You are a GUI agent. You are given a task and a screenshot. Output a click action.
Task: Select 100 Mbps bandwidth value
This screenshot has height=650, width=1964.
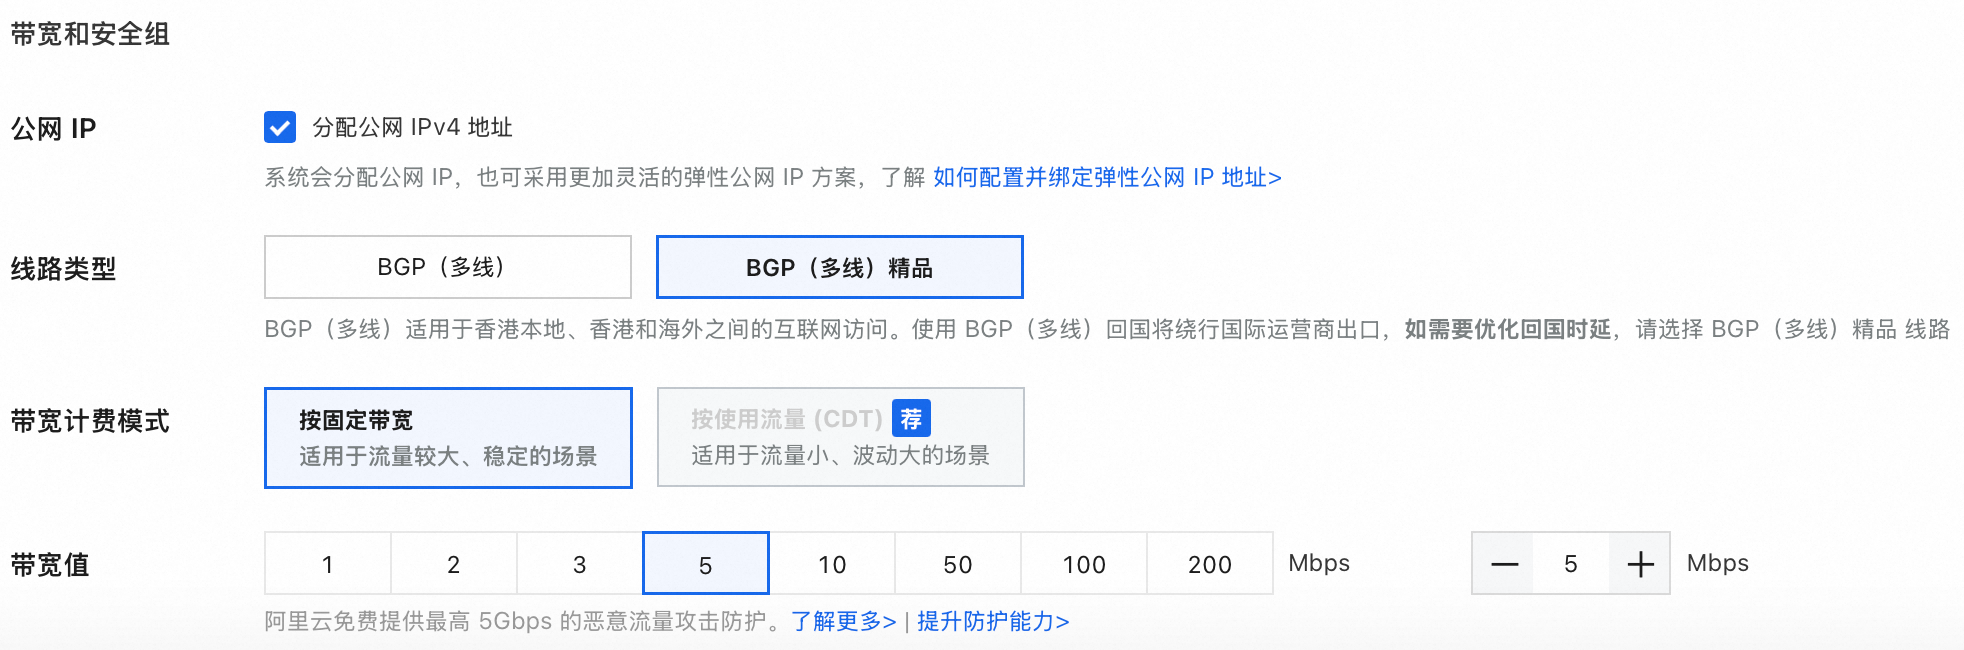tap(1083, 563)
